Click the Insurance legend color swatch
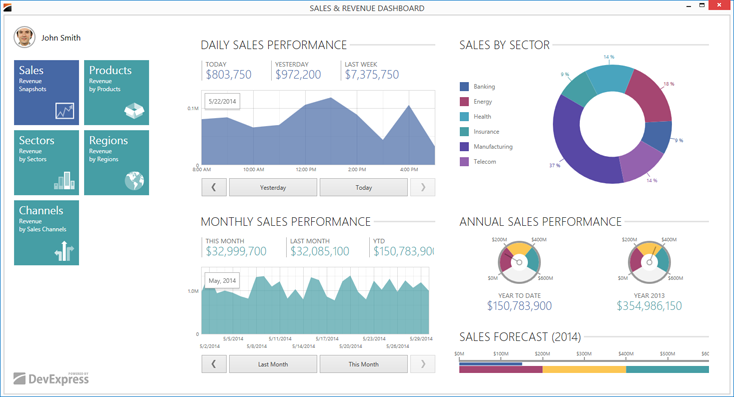This screenshot has width=734, height=397. click(x=464, y=132)
